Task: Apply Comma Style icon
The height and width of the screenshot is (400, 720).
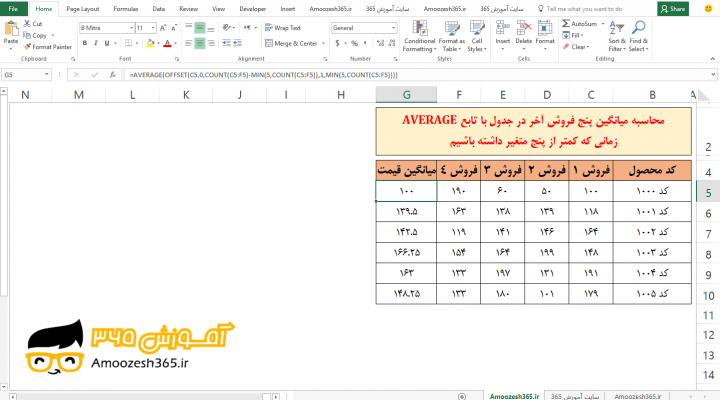Action: click(366, 43)
